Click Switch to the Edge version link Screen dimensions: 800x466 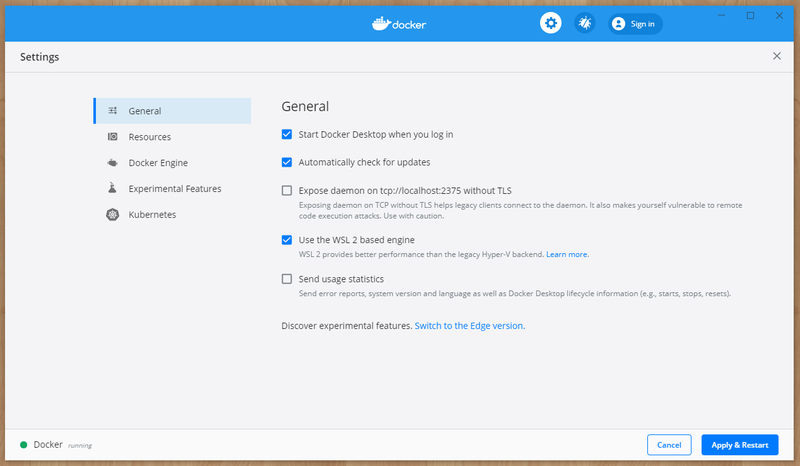pos(470,326)
